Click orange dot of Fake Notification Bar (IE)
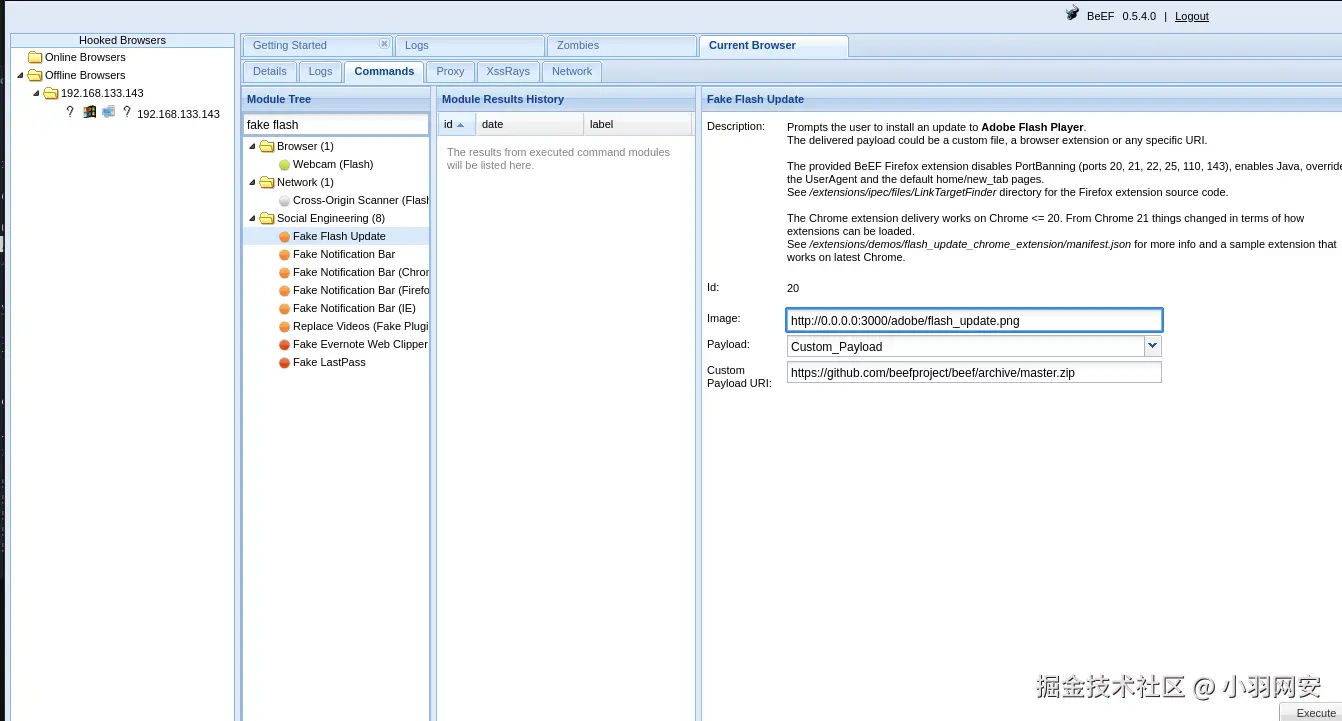The height and width of the screenshot is (721, 1342). [284, 308]
